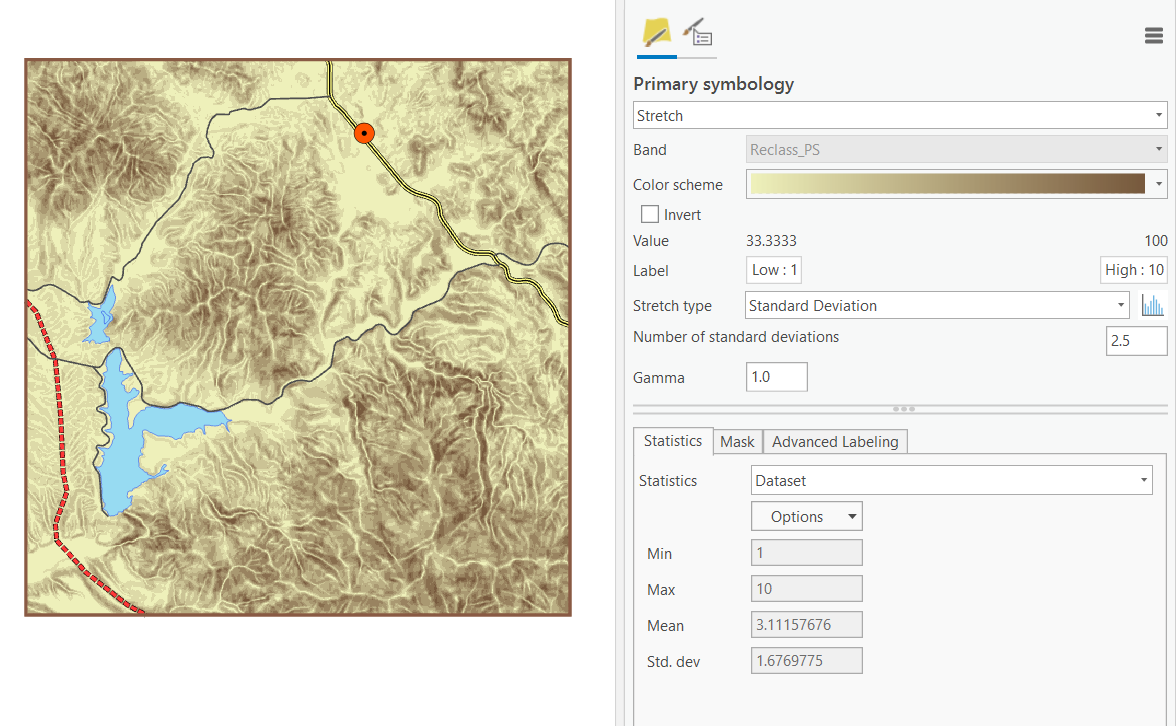1176x726 pixels.
Task: Open the symbology pane hamburger menu
Action: click(1154, 36)
